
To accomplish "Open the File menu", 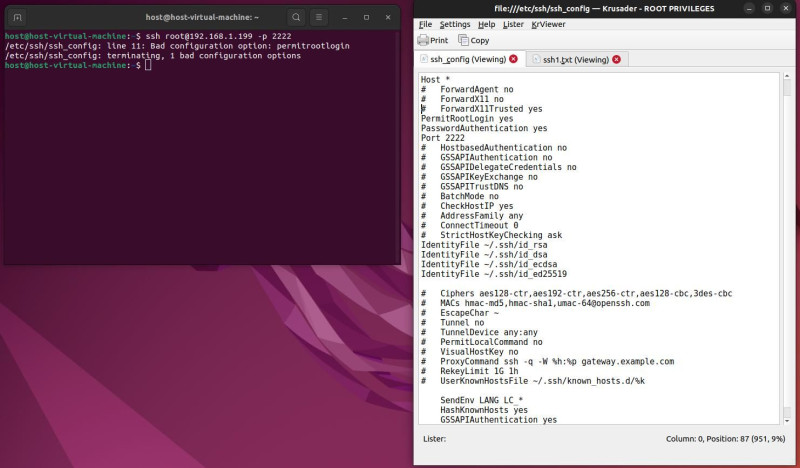I will 425,24.
